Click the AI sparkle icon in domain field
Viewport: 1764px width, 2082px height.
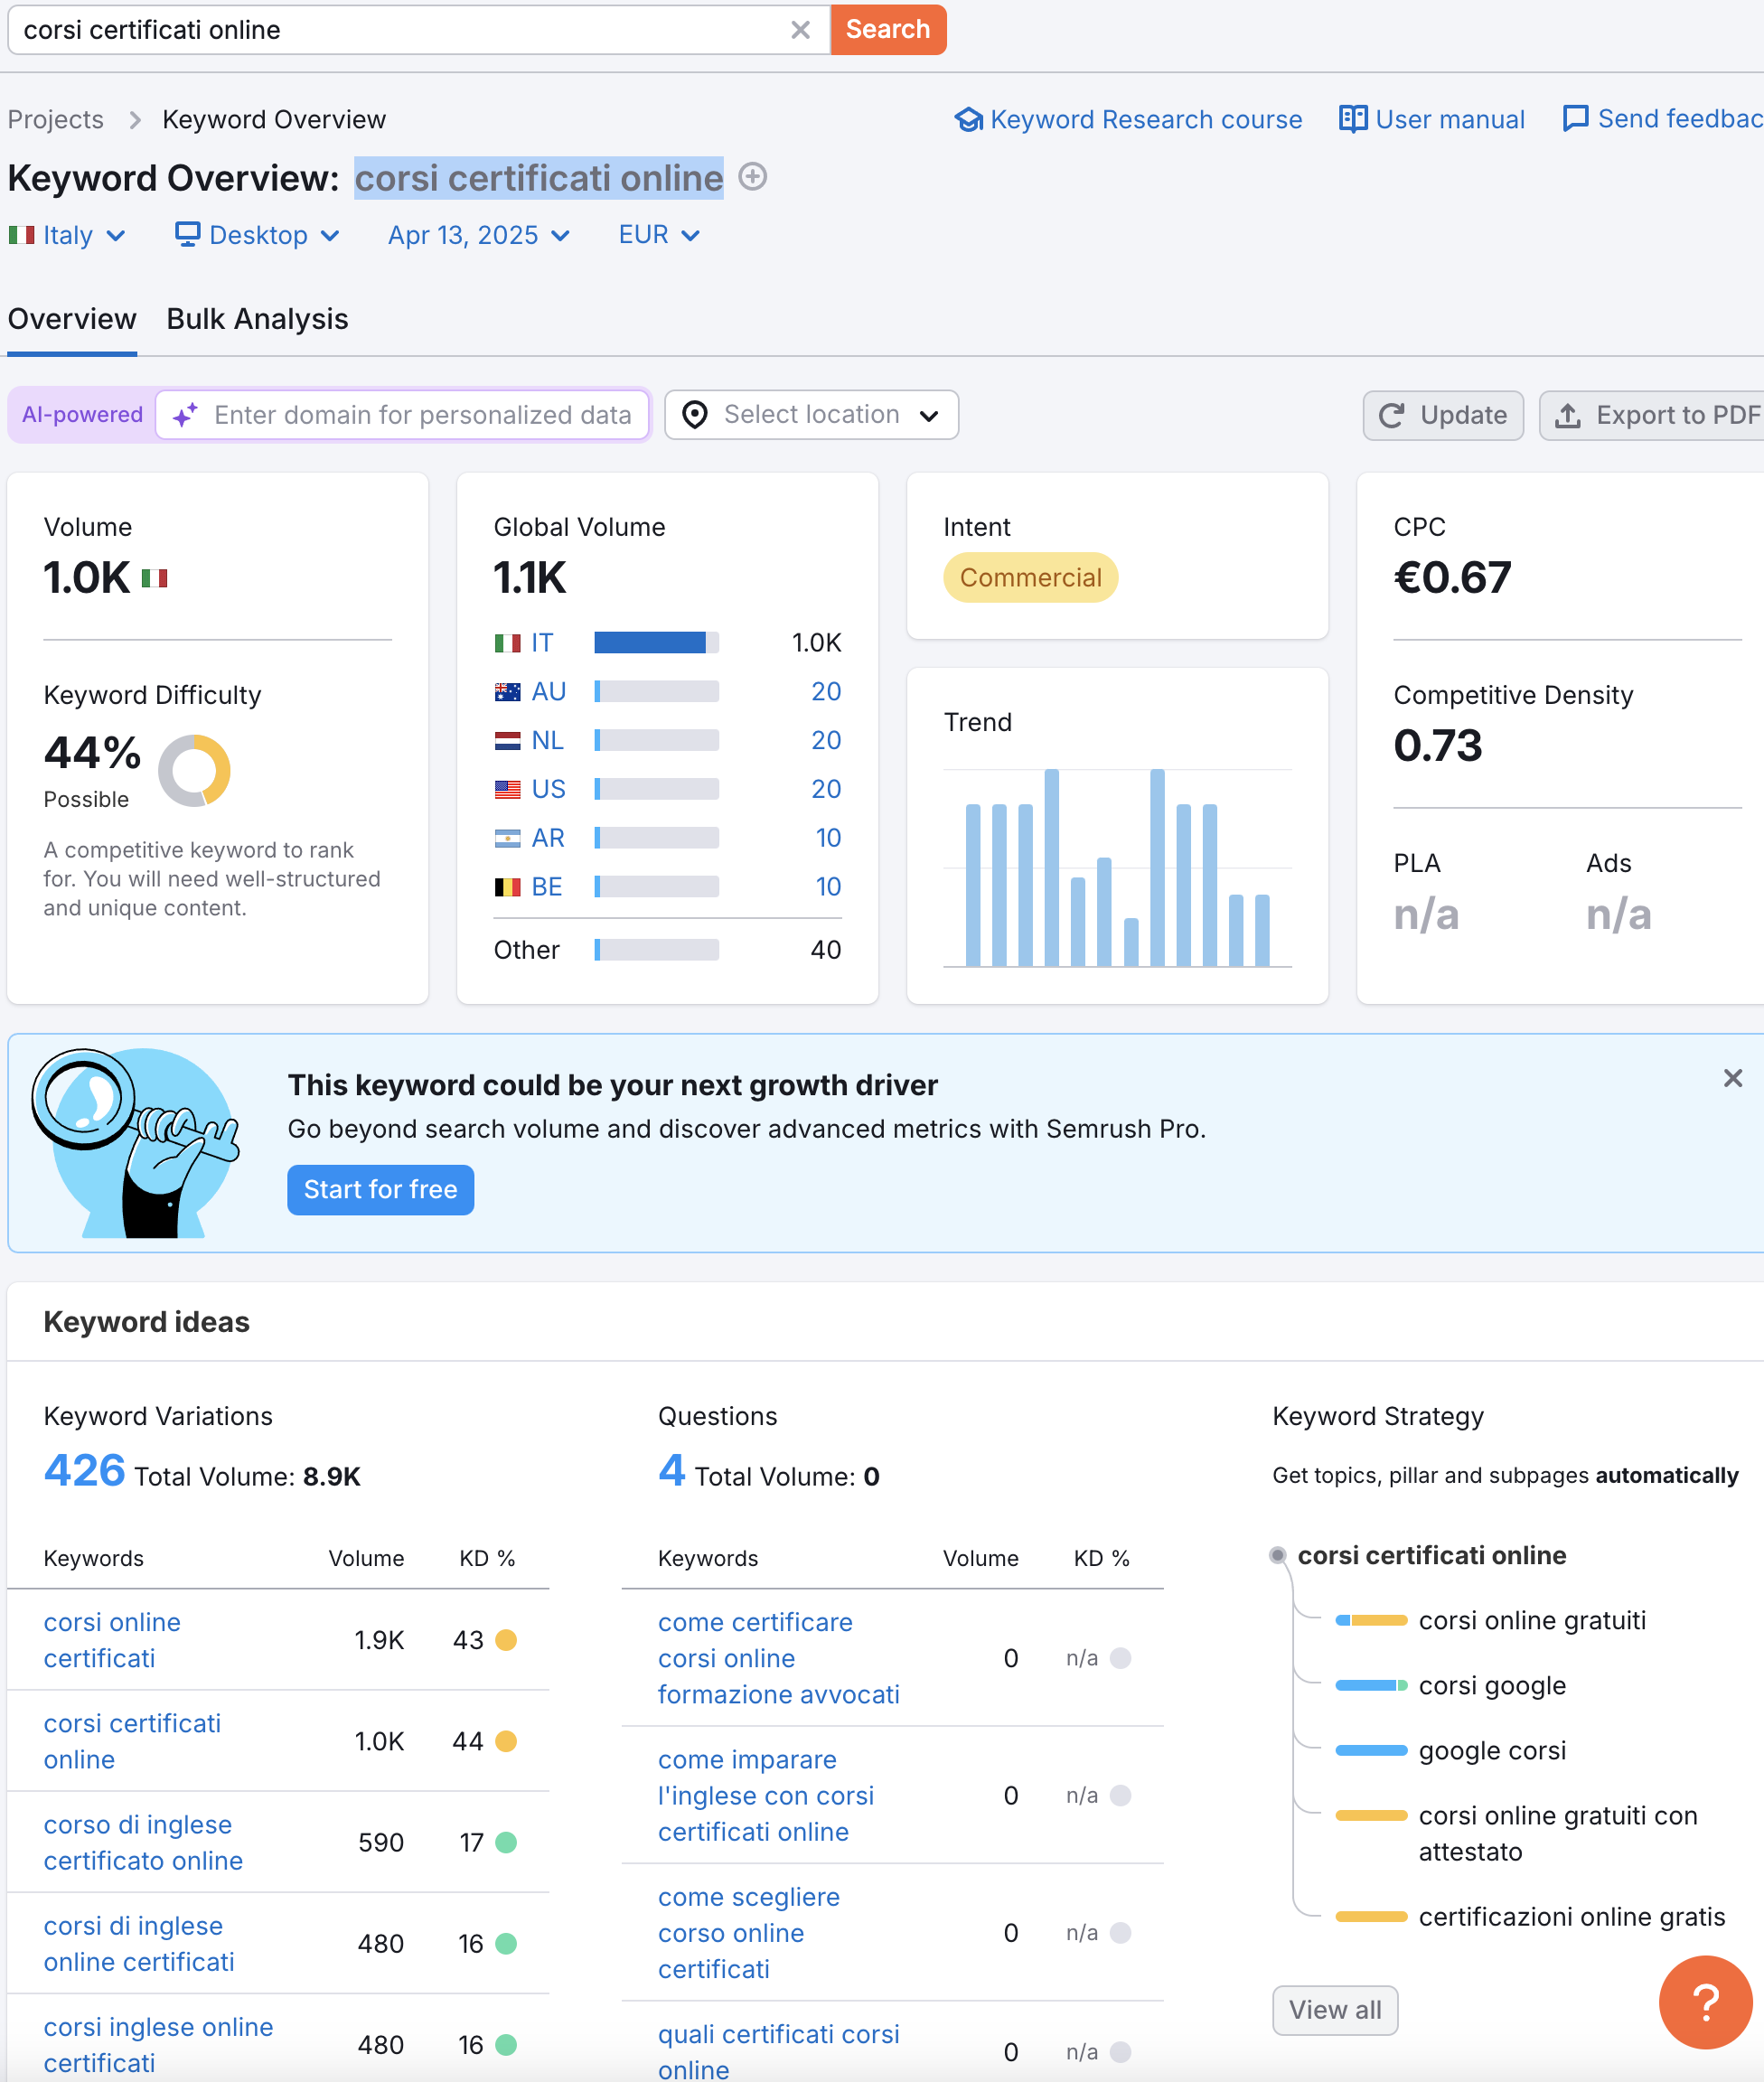pyautogui.click(x=185, y=415)
